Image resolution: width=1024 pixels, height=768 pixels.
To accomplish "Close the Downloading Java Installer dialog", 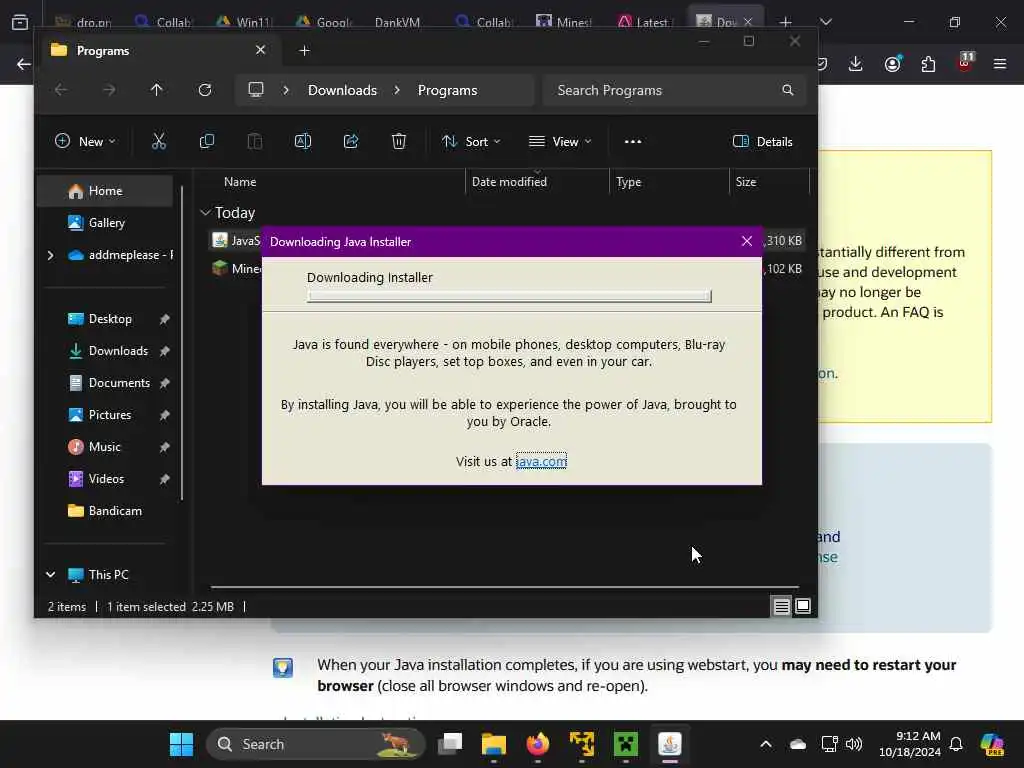I will [x=747, y=241].
